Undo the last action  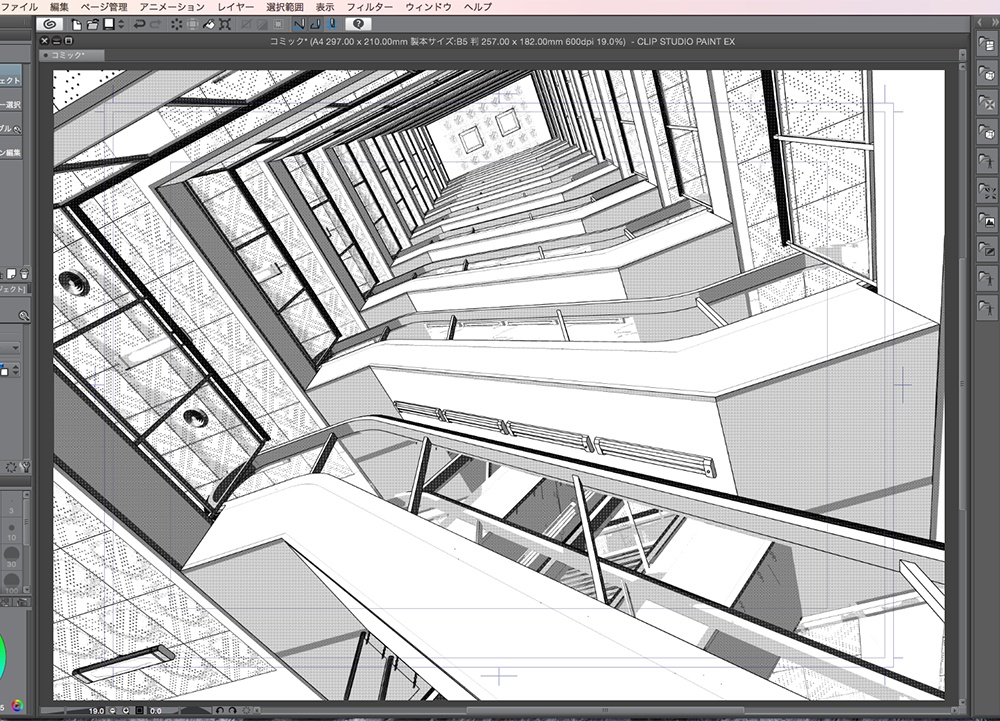pyautogui.click(x=139, y=24)
